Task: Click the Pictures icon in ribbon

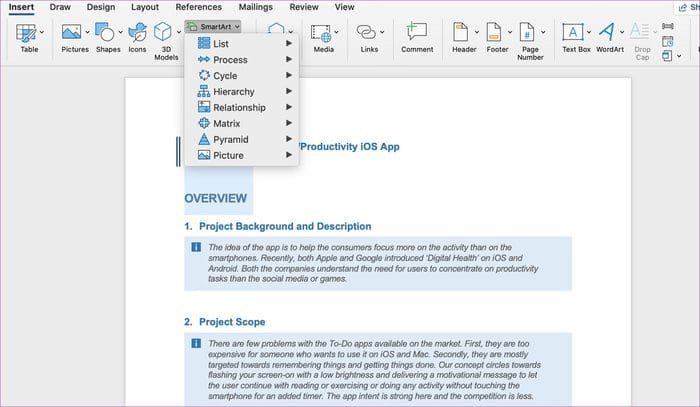Action: pyautogui.click(x=71, y=32)
